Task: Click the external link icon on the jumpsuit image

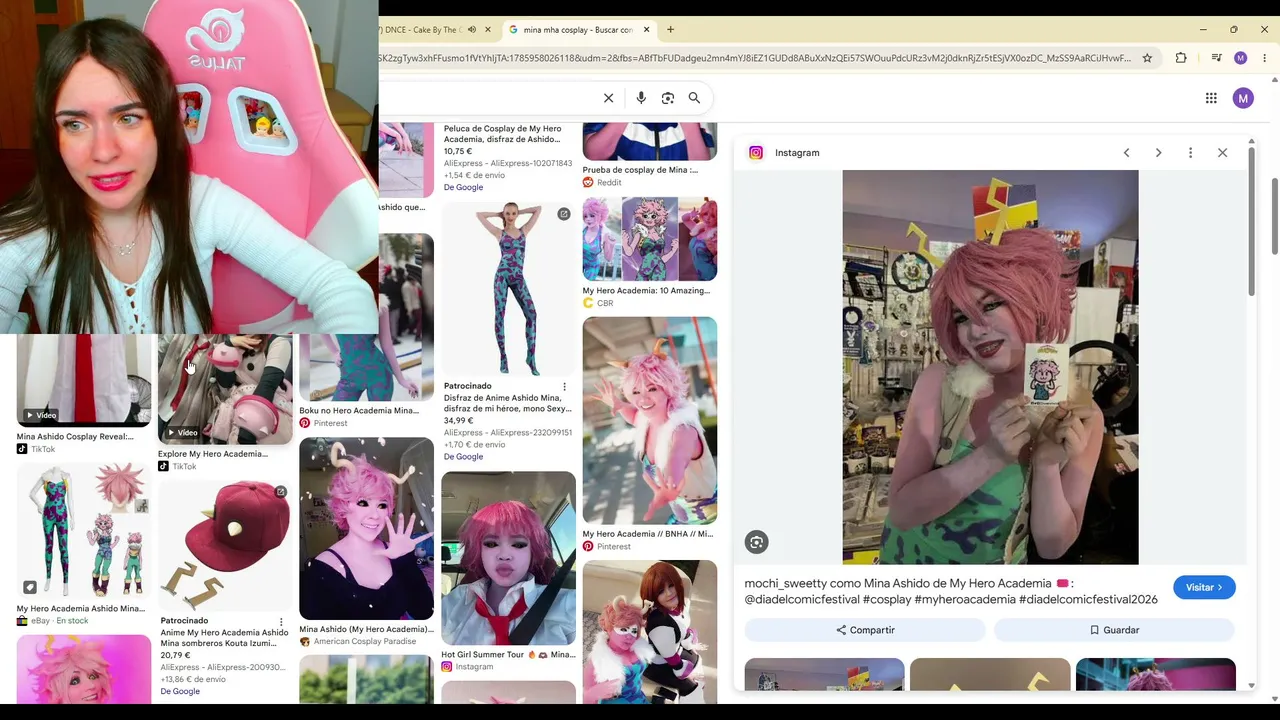Action: coord(564,214)
